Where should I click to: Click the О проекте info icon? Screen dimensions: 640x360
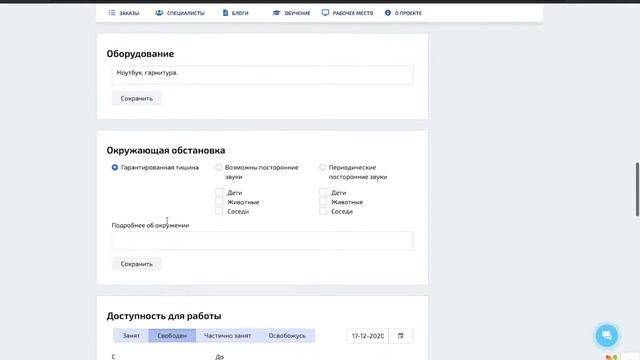(388, 13)
